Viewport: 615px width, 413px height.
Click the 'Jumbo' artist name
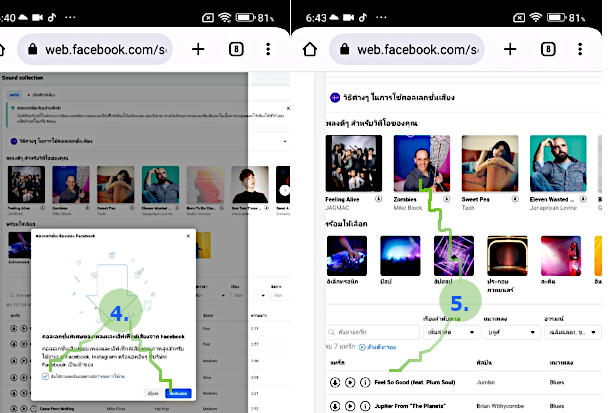pyautogui.click(x=486, y=382)
